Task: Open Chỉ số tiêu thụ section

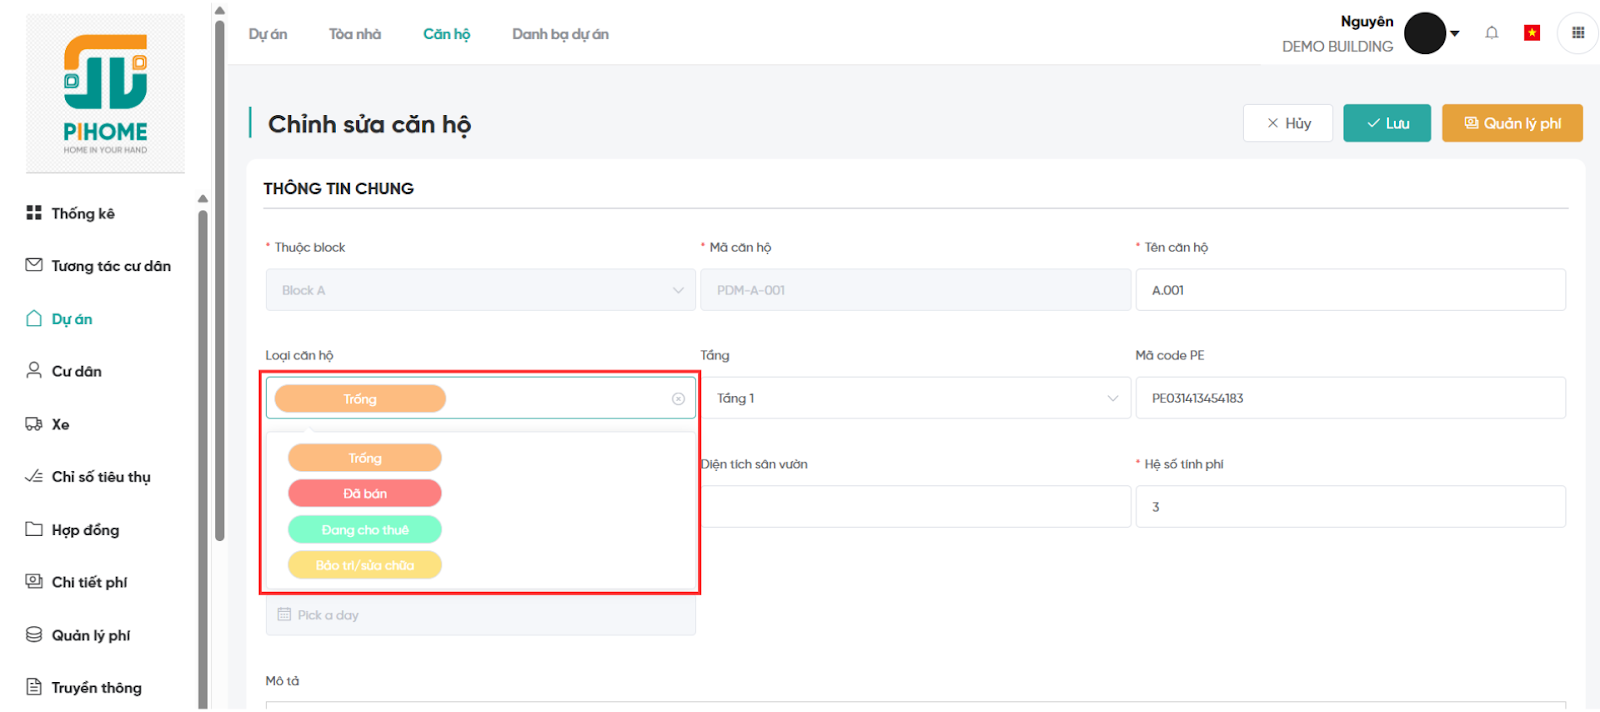Action: click(100, 477)
